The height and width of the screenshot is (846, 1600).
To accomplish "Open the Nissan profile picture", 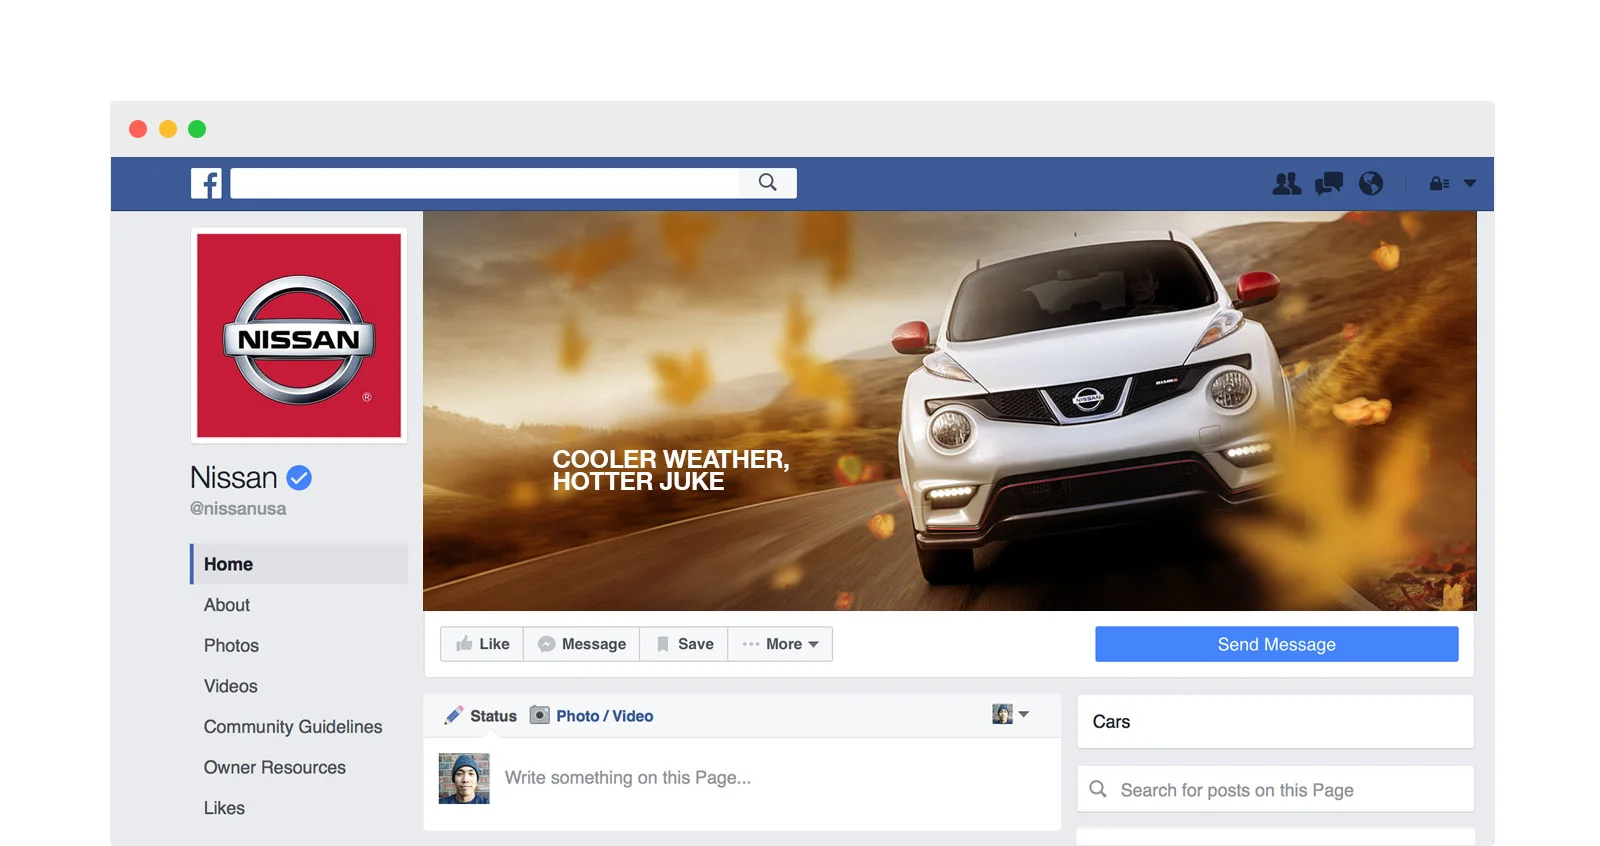I will pos(299,336).
